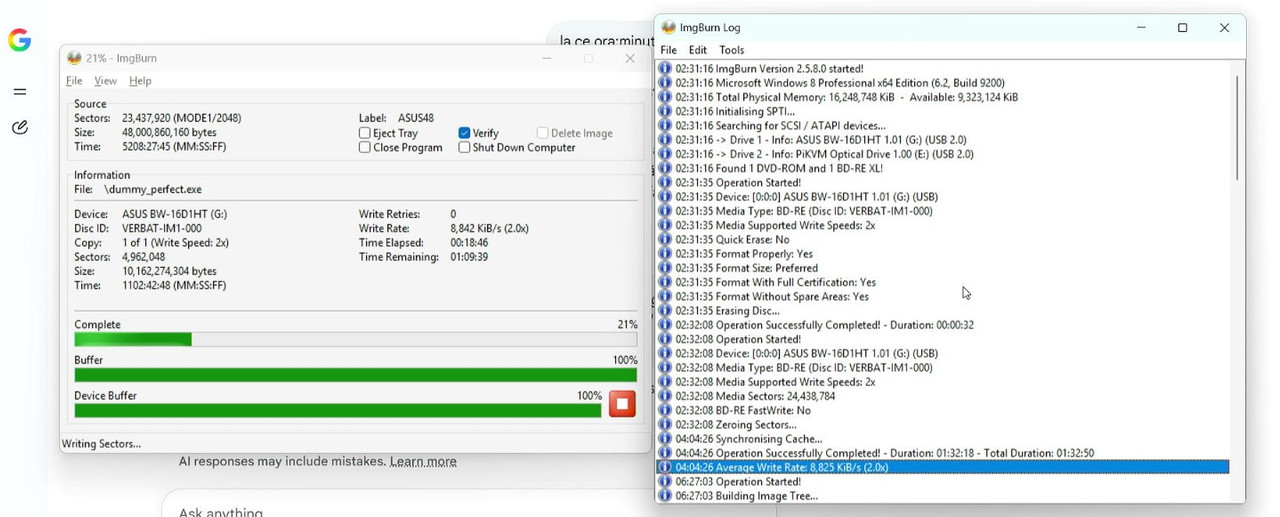Uncheck the Verify checkbox
The width and height of the screenshot is (1280, 517).
point(465,133)
